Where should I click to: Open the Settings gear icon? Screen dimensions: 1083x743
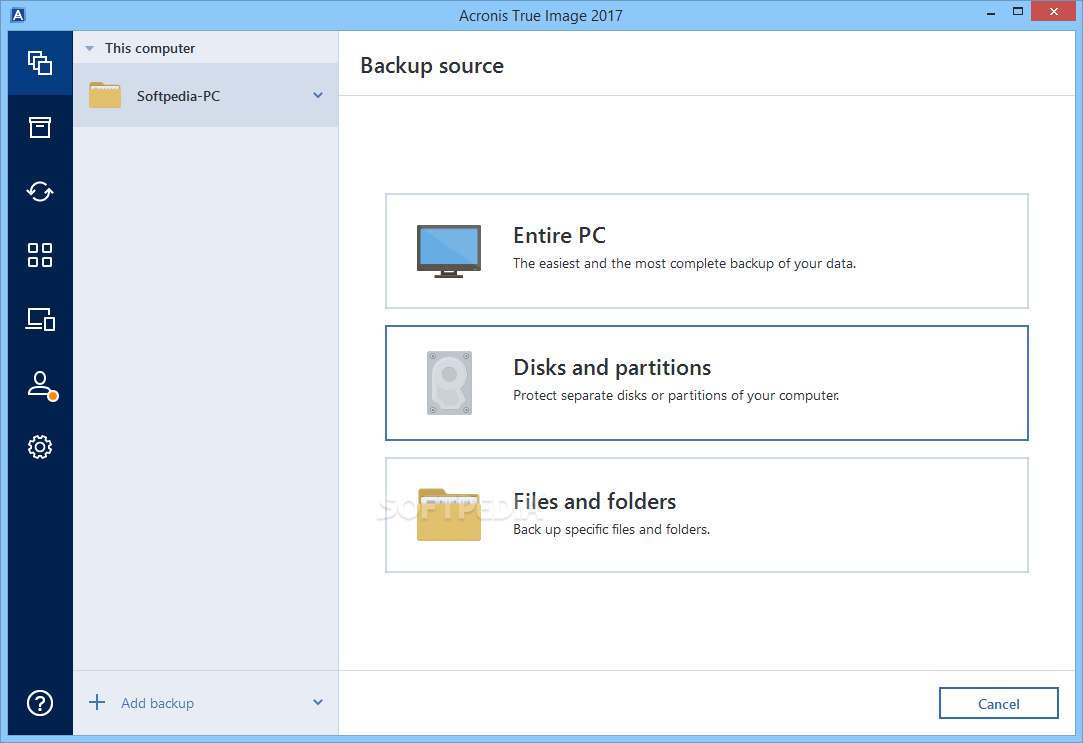coord(40,447)
